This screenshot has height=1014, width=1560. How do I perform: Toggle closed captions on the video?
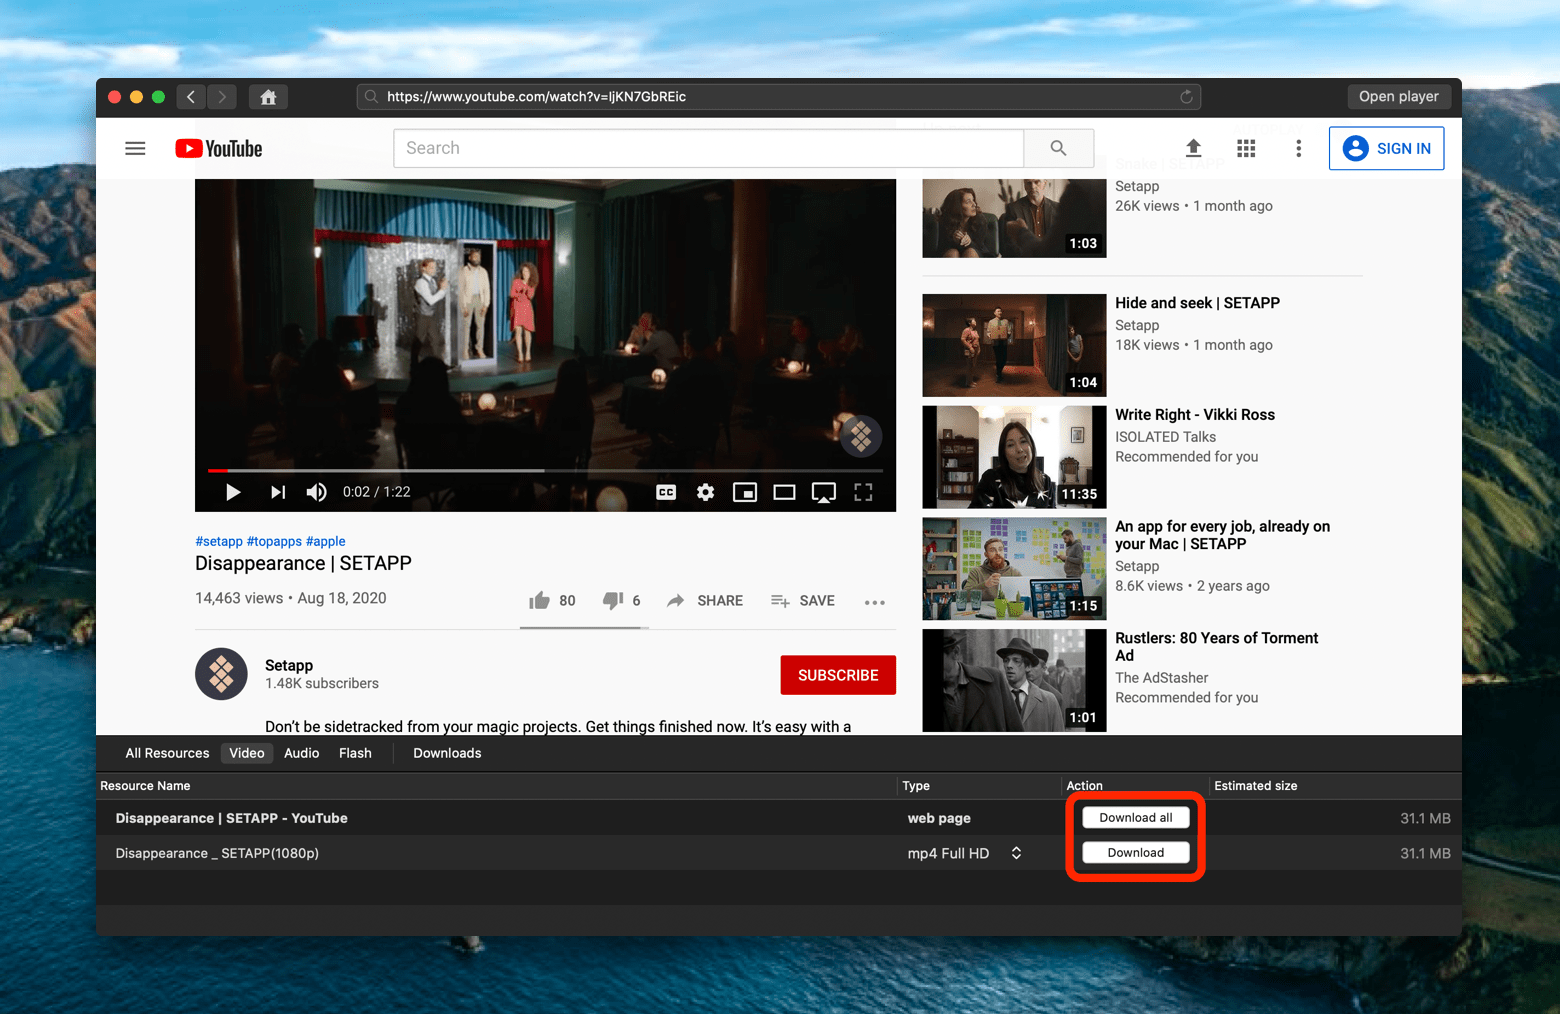tap(666, 492)
